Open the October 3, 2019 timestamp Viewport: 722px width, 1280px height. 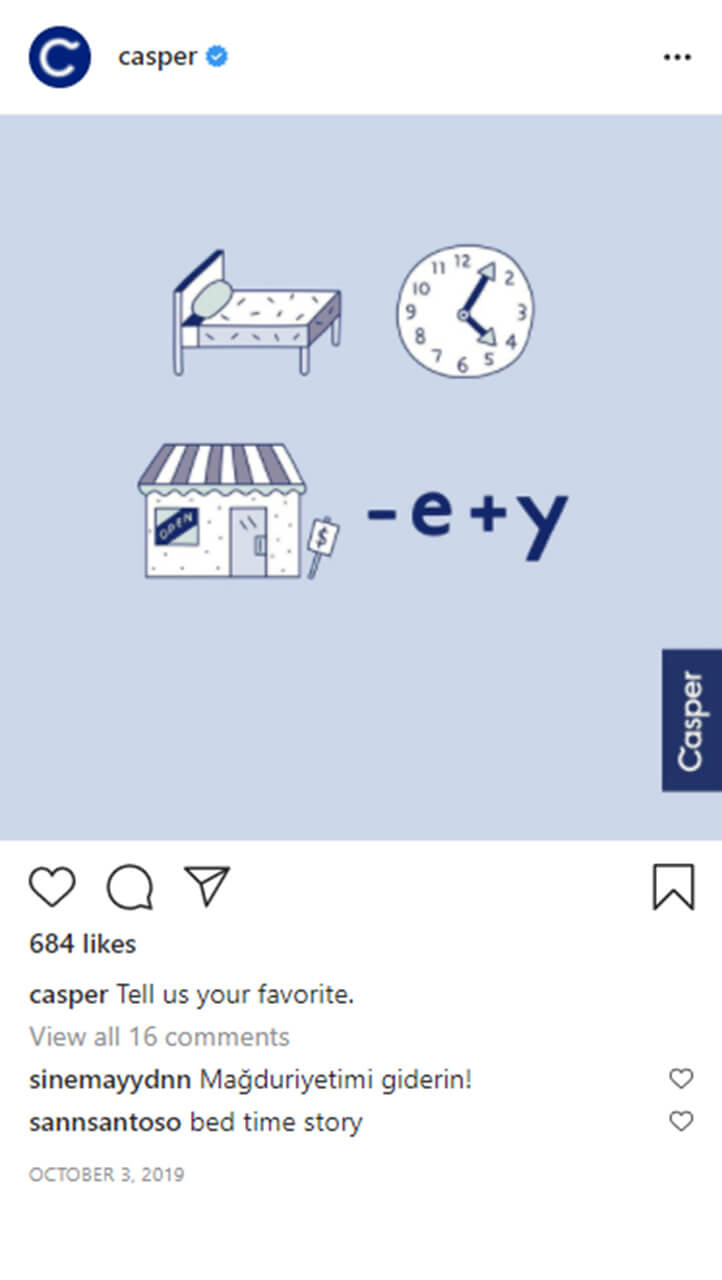[x=107, y=1175]
